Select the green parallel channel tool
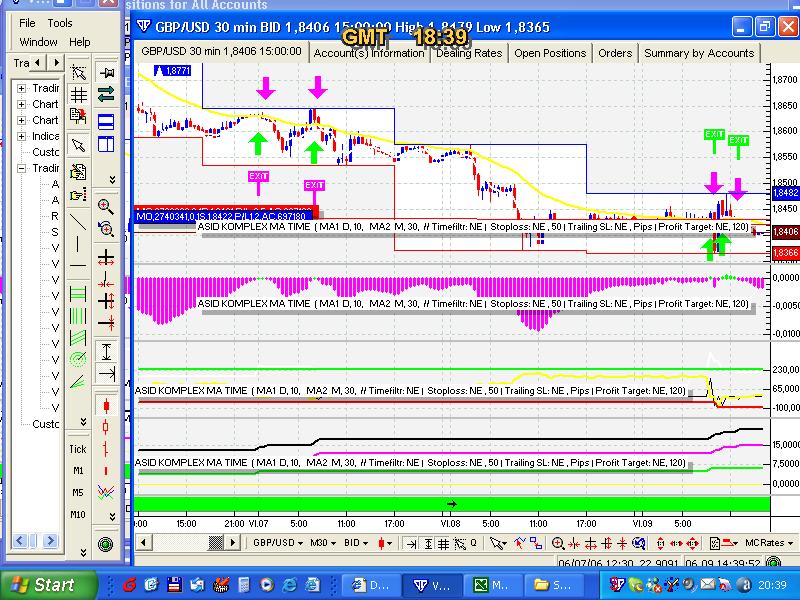 coord(78,338)
